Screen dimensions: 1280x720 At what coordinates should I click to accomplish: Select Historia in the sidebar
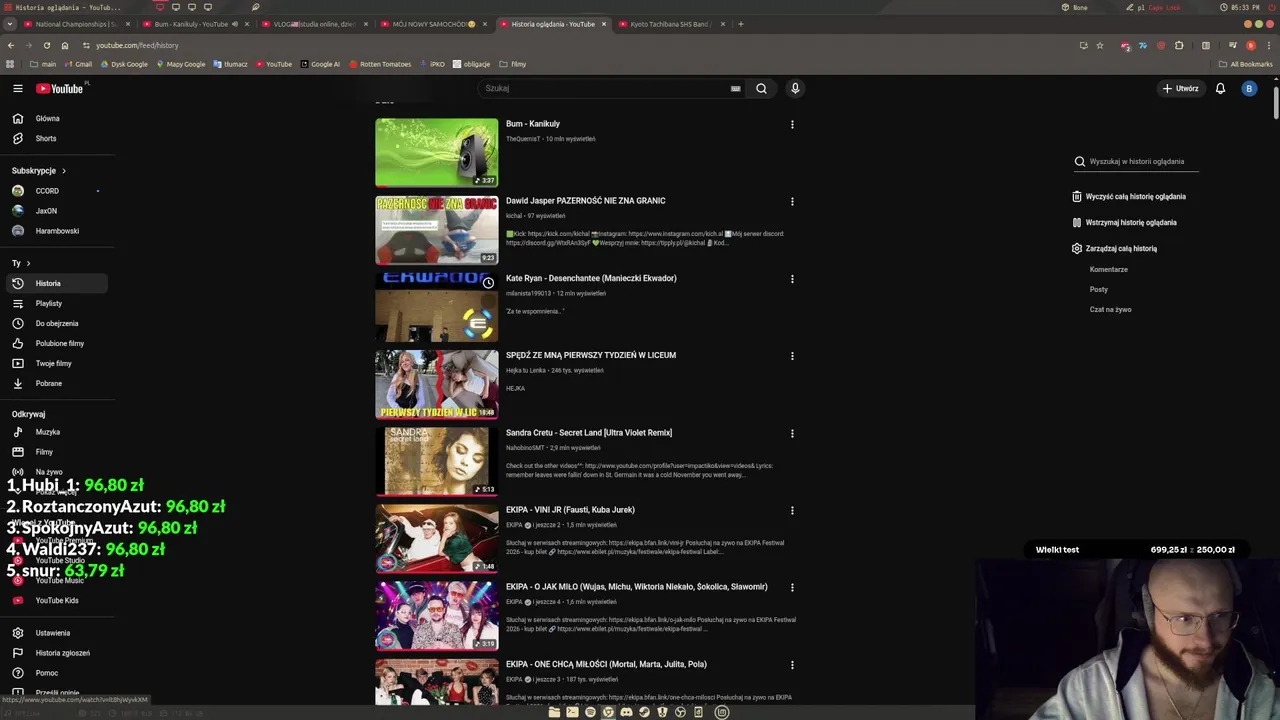coord(55,283)
